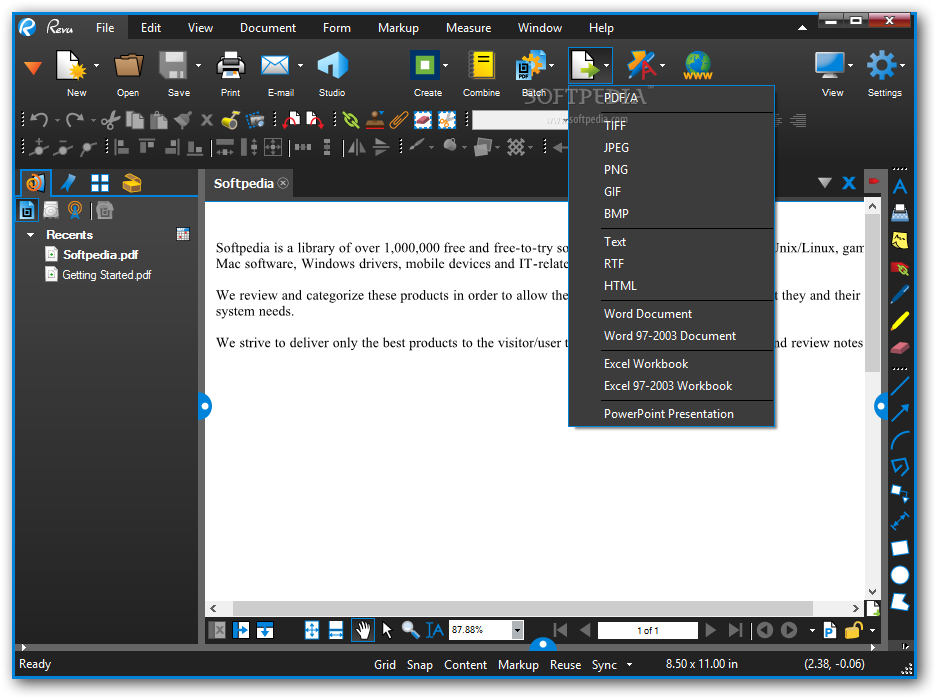Viewport: 937px width, 699px height.
Task: Click the Zoom magnifier tool
Action: (x=411, y=630)
